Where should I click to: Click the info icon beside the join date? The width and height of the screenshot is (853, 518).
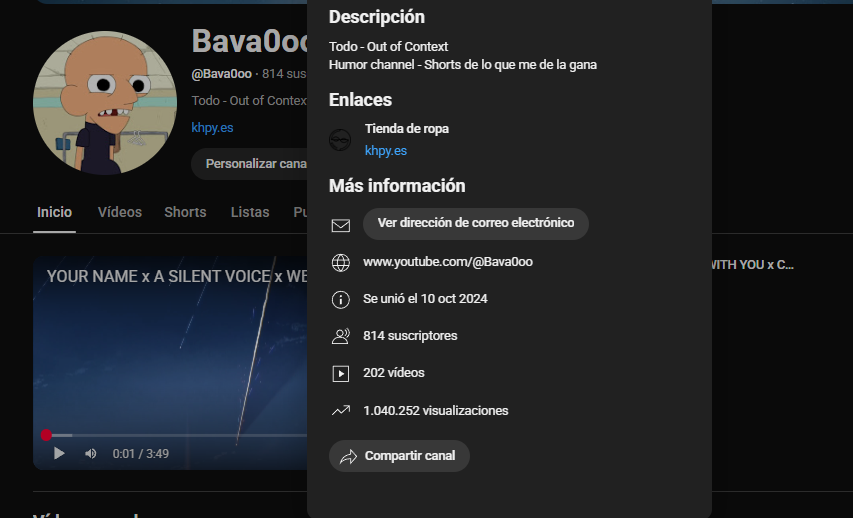click(341, 299)
